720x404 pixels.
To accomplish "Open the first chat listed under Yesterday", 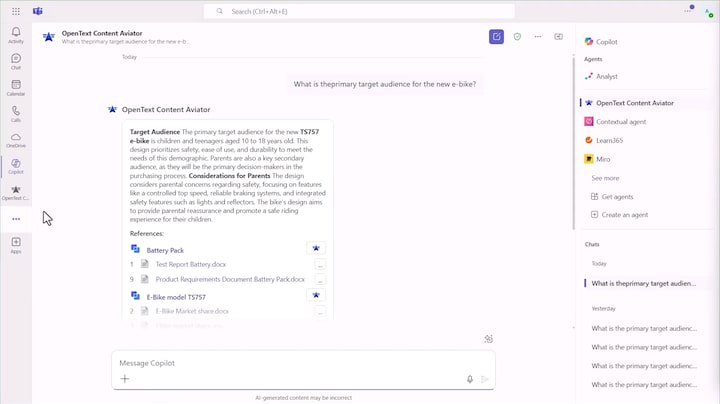I will click(x=644, y=329).
